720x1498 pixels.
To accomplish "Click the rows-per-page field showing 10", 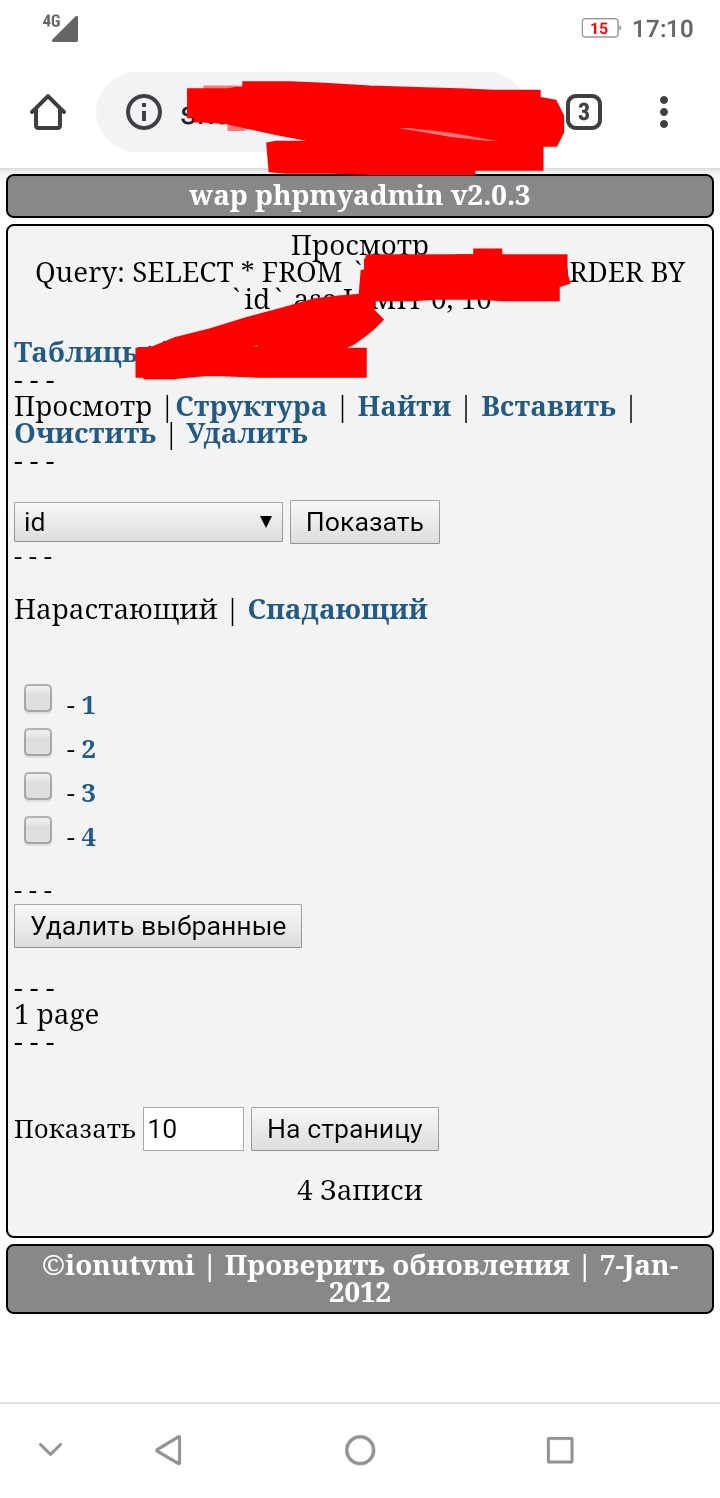I will click(193, 1129).
